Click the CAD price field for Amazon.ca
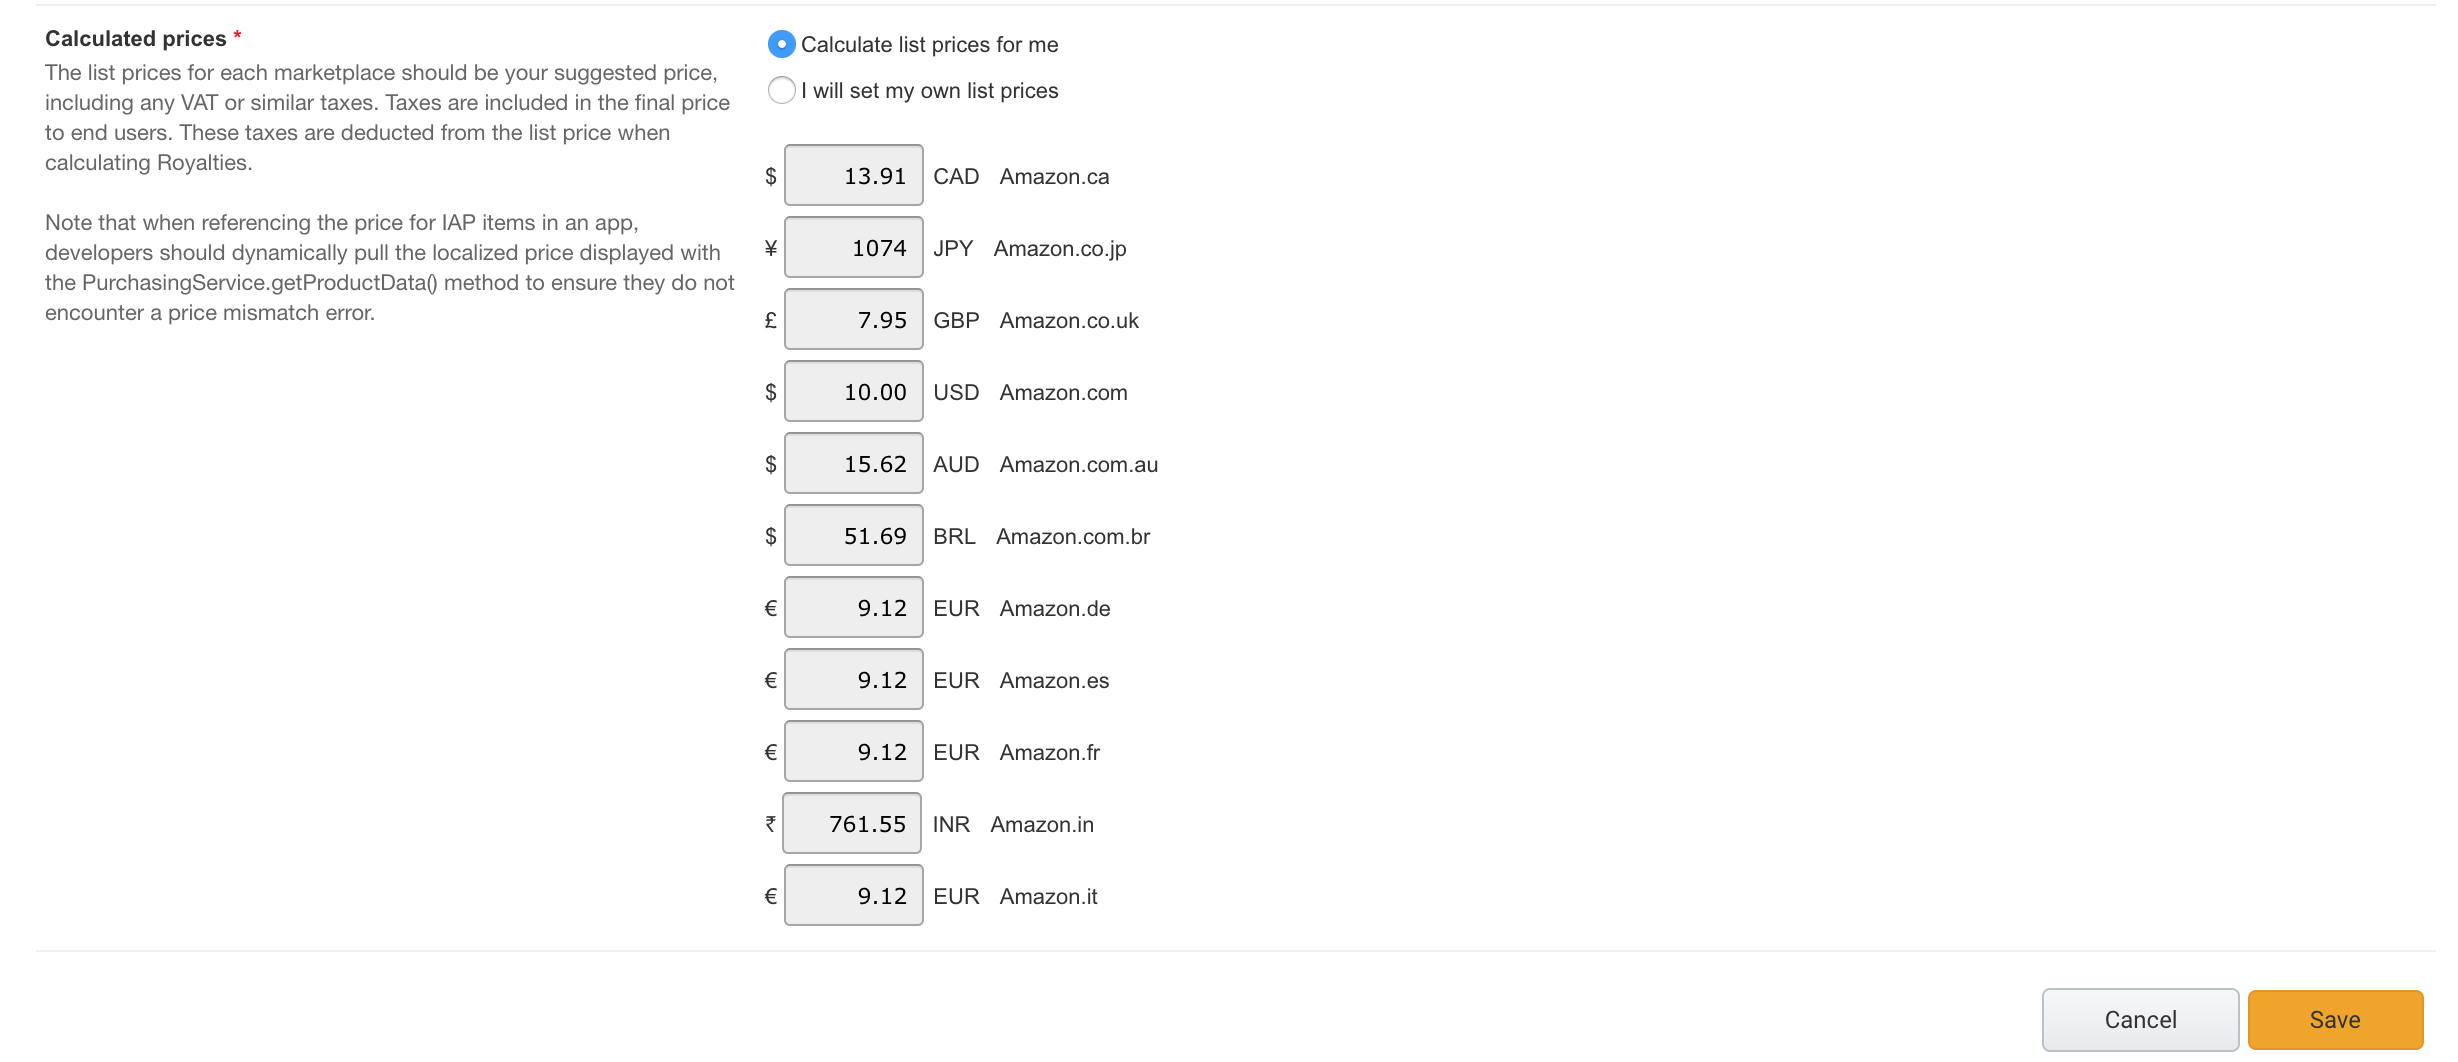Screen dimensions: 2458x1062 [854, 175]
